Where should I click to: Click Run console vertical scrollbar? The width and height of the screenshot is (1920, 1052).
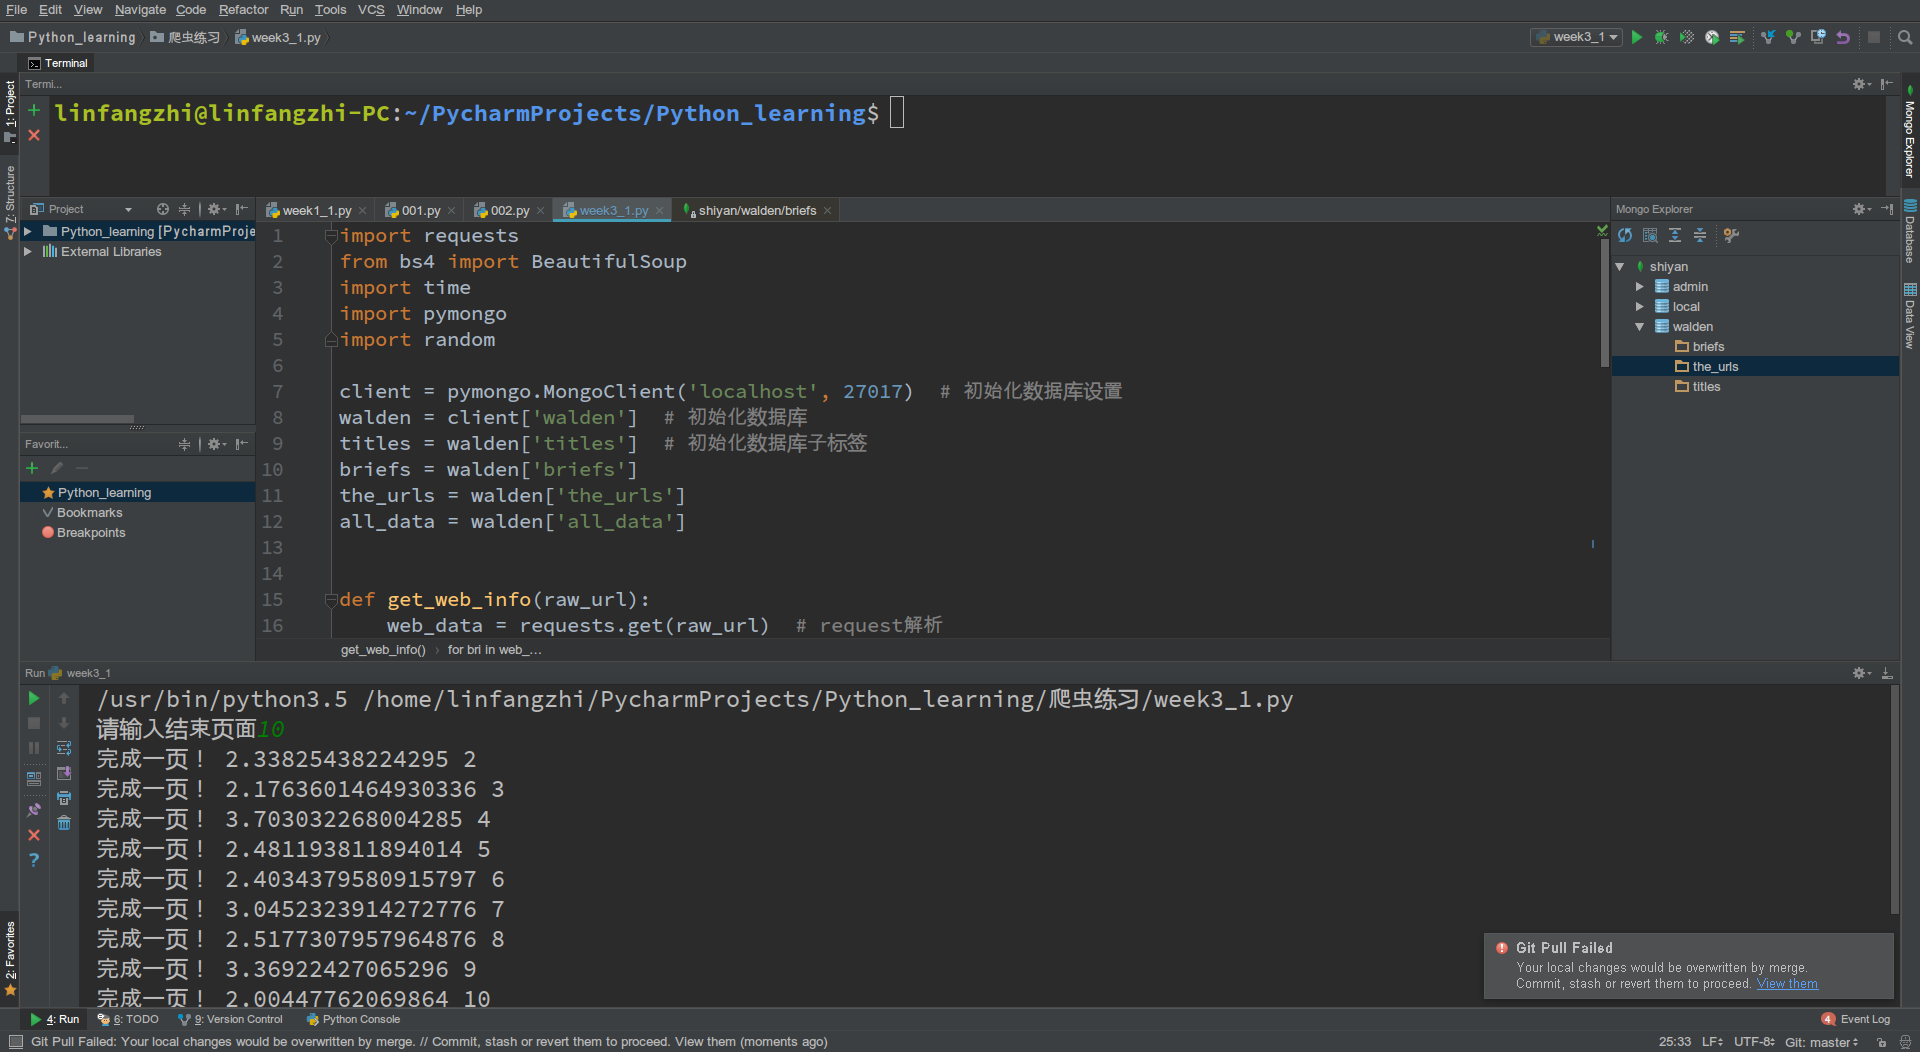1894,800
